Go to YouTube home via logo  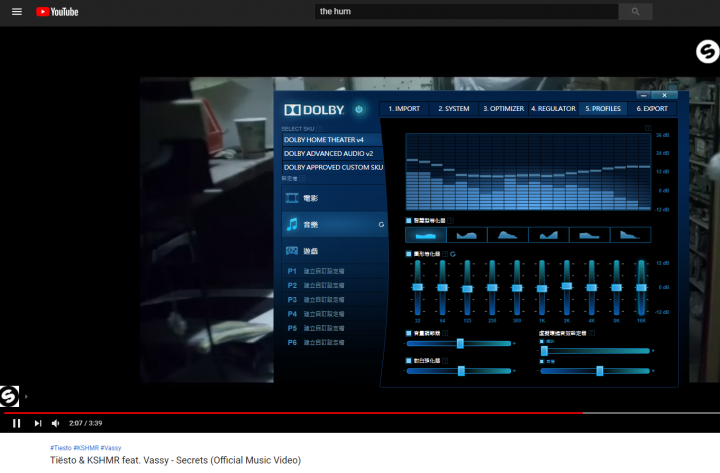tap(57, 11)
